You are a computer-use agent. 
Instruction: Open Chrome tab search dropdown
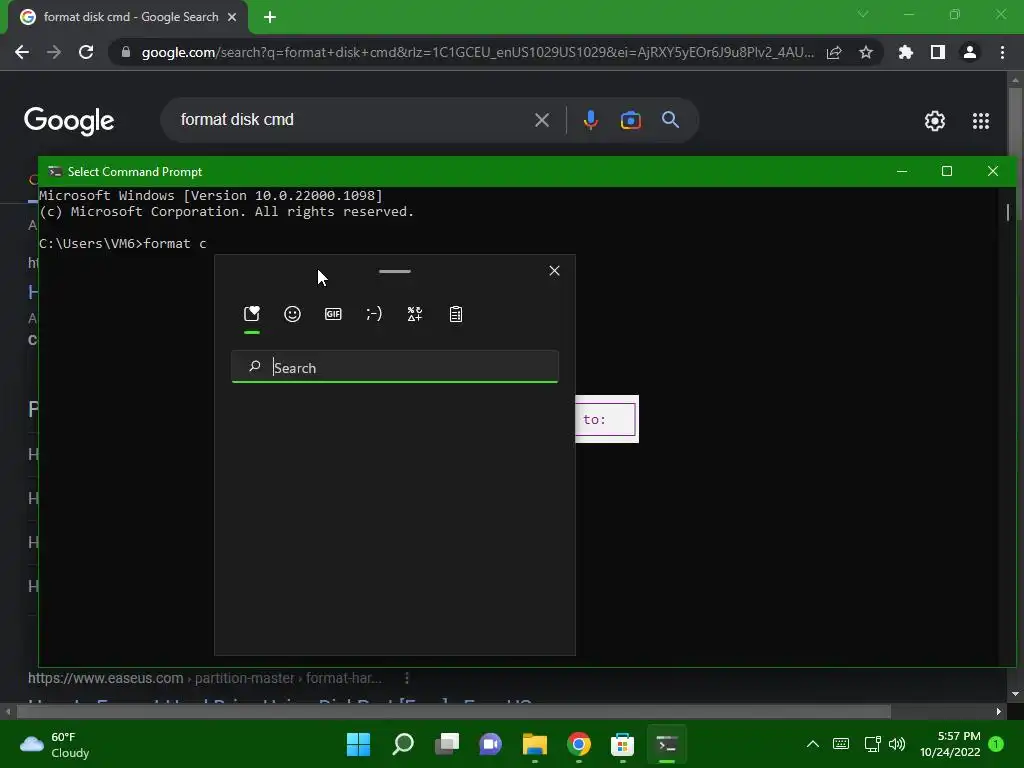click(x=863, y=14)
